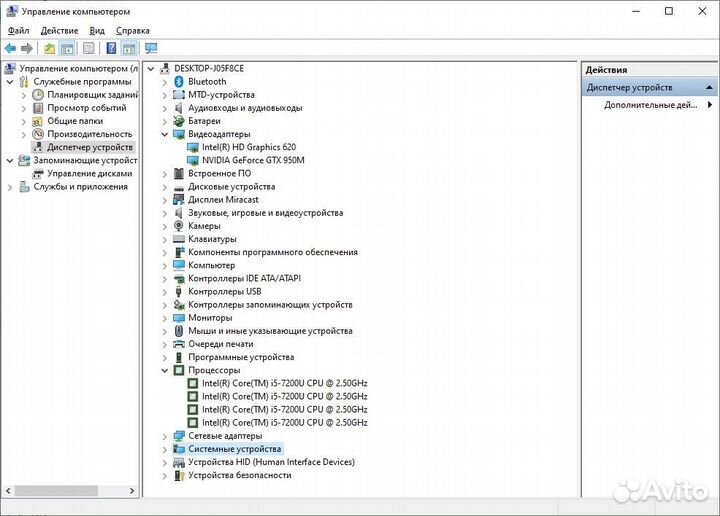Select MTD-устройства category label
The image size is (720, 516).
[221, 95]
